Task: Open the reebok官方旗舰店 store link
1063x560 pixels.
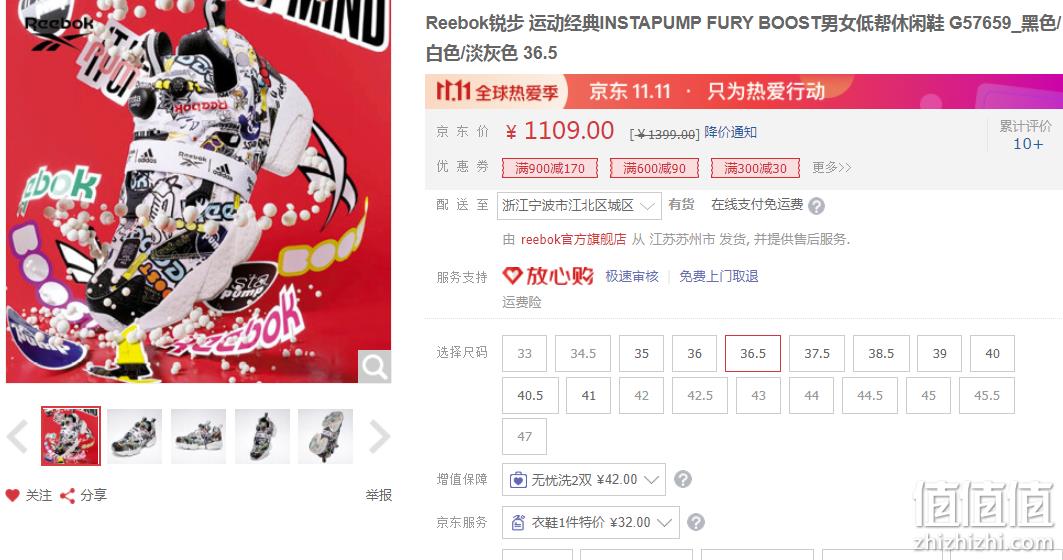Action: point(573,239)
